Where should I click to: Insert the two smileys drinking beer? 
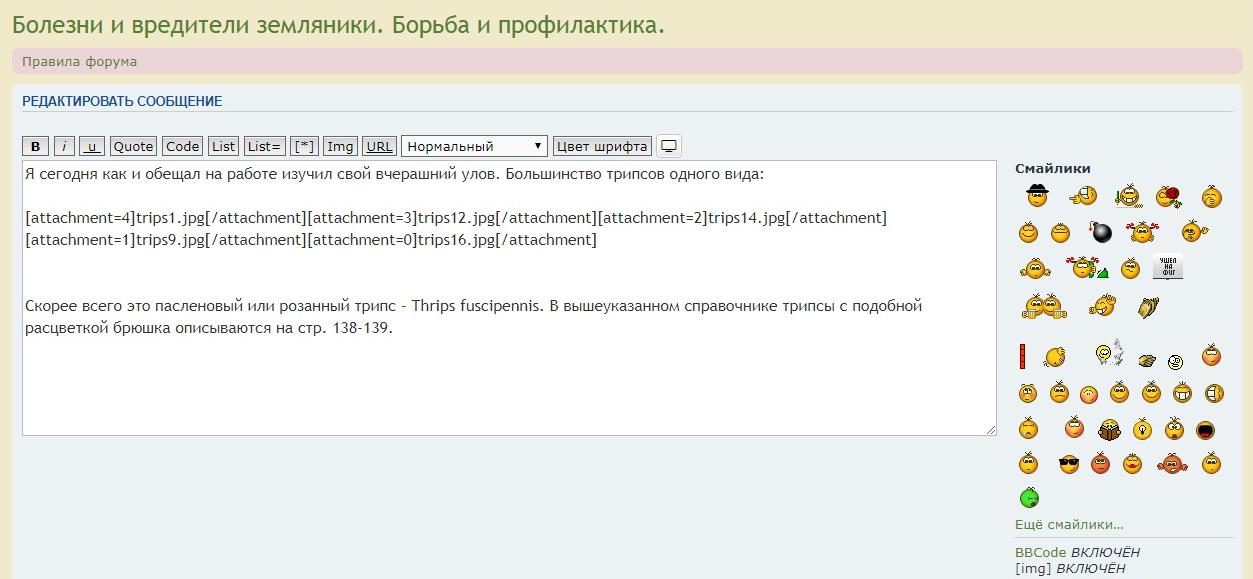[1040, 305]
